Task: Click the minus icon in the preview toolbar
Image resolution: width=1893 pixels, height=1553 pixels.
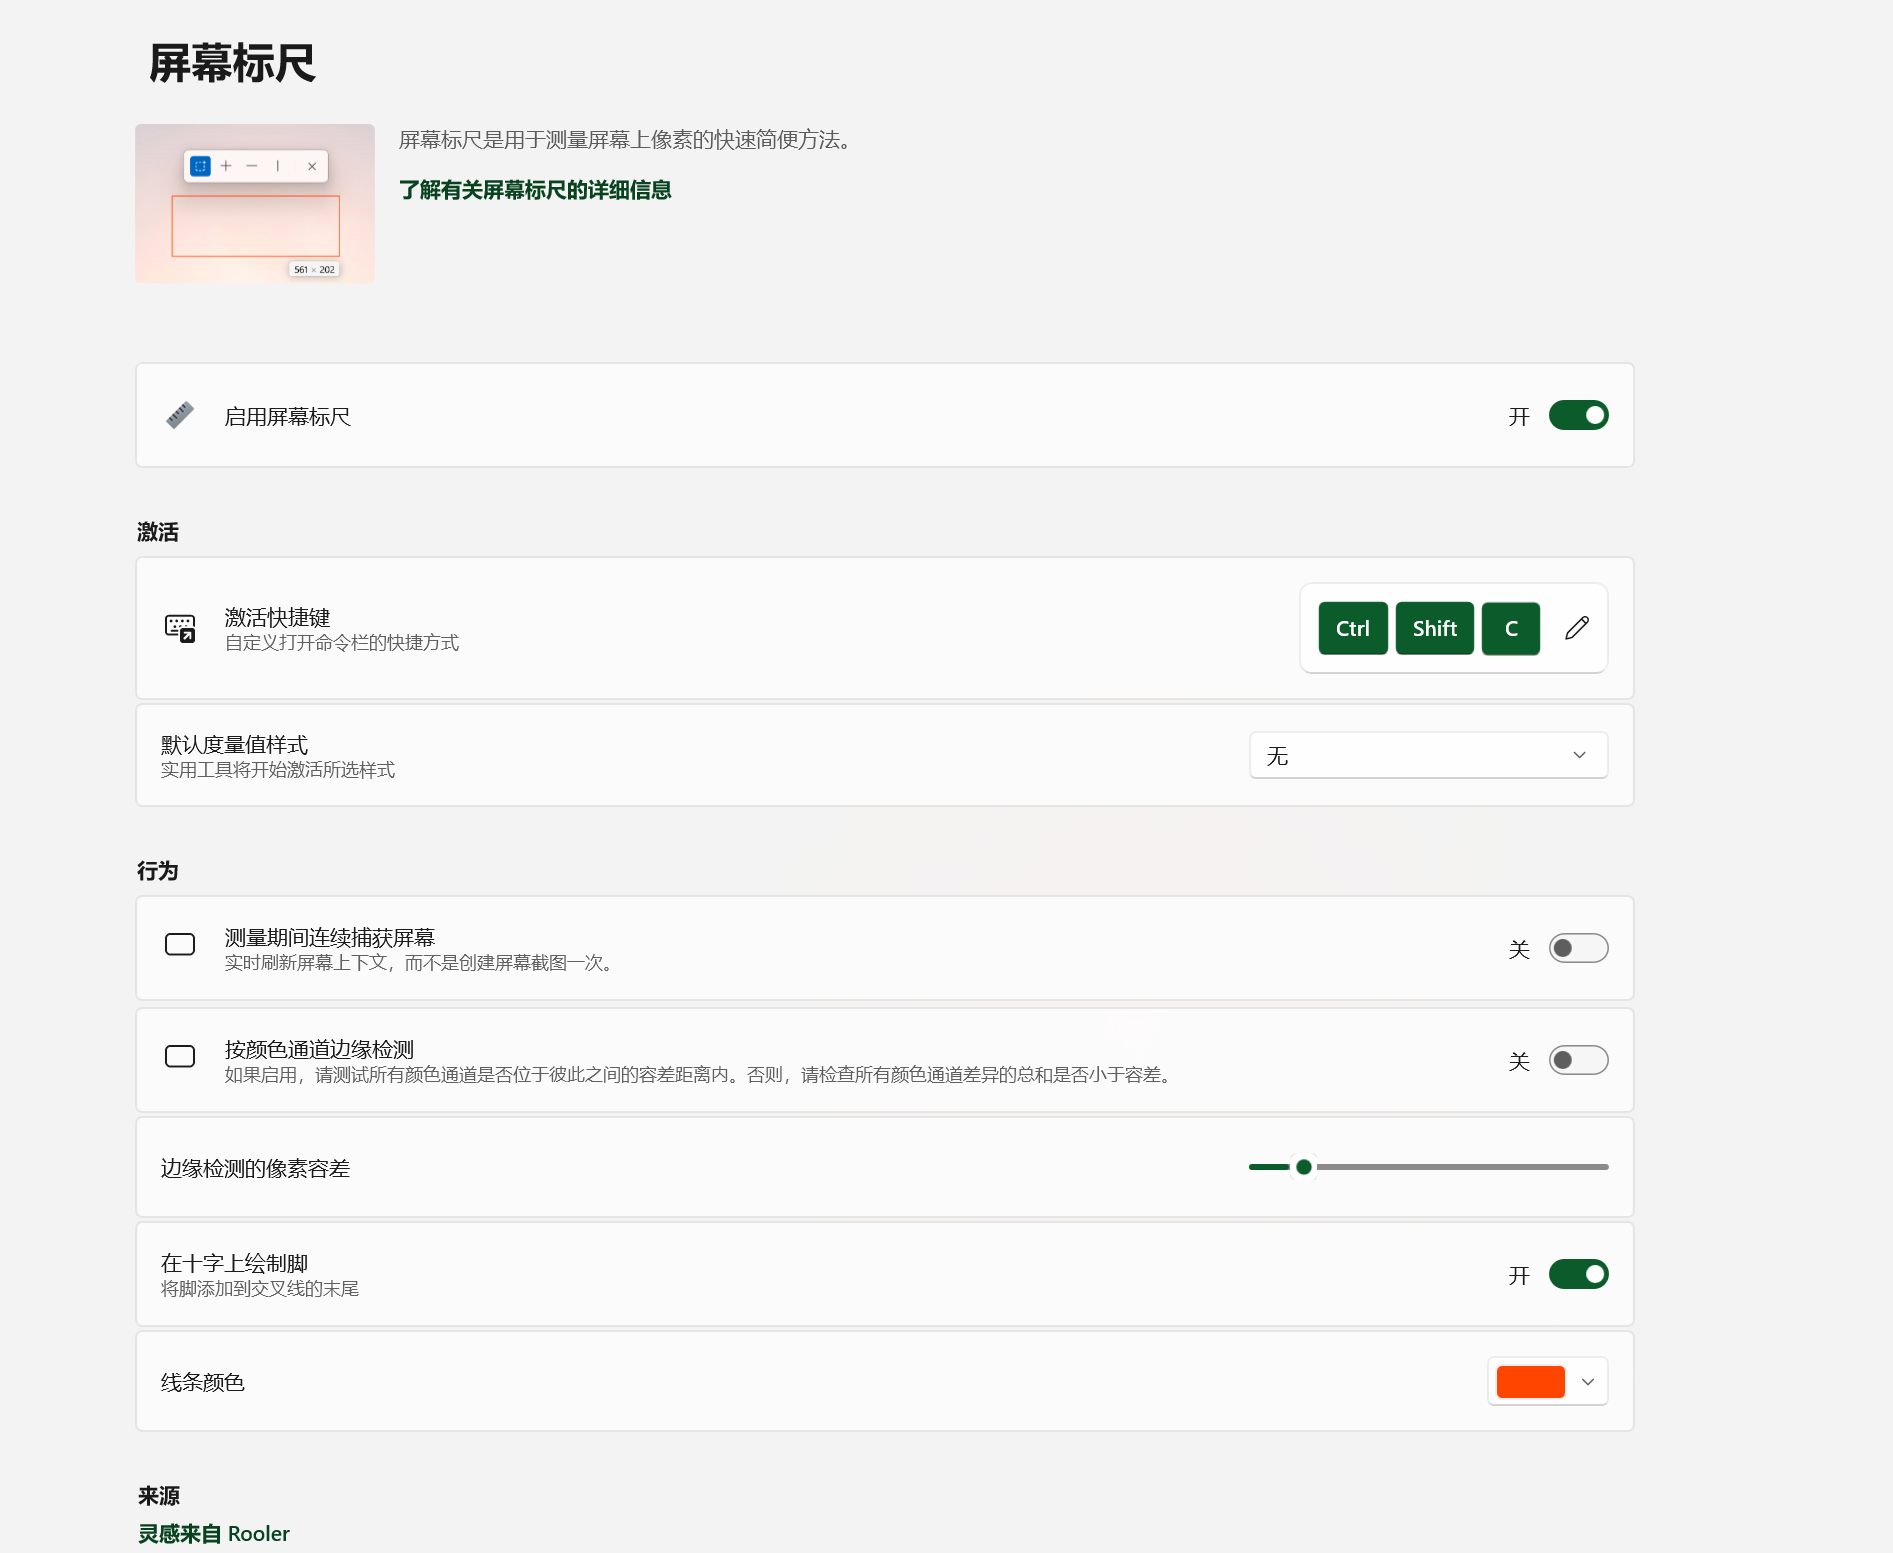Action: [x=253, y=166]
